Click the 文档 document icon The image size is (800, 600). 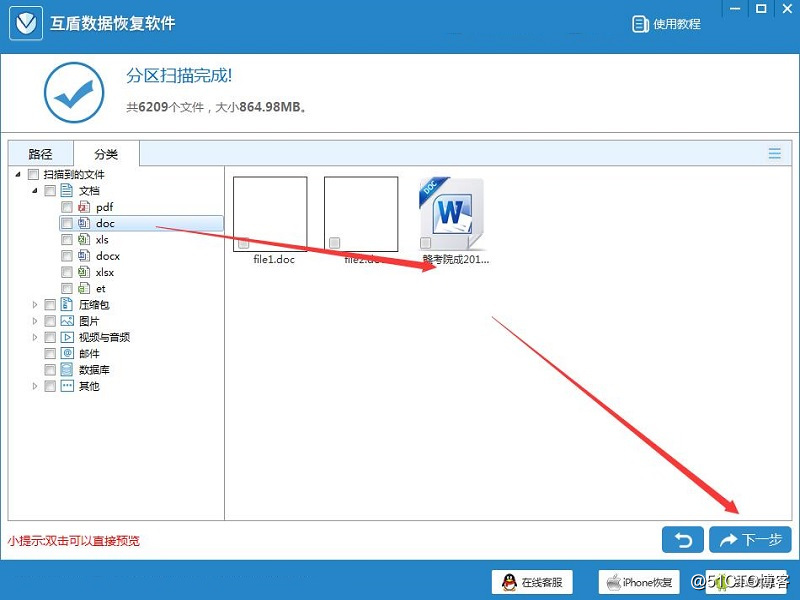point(67,190)
